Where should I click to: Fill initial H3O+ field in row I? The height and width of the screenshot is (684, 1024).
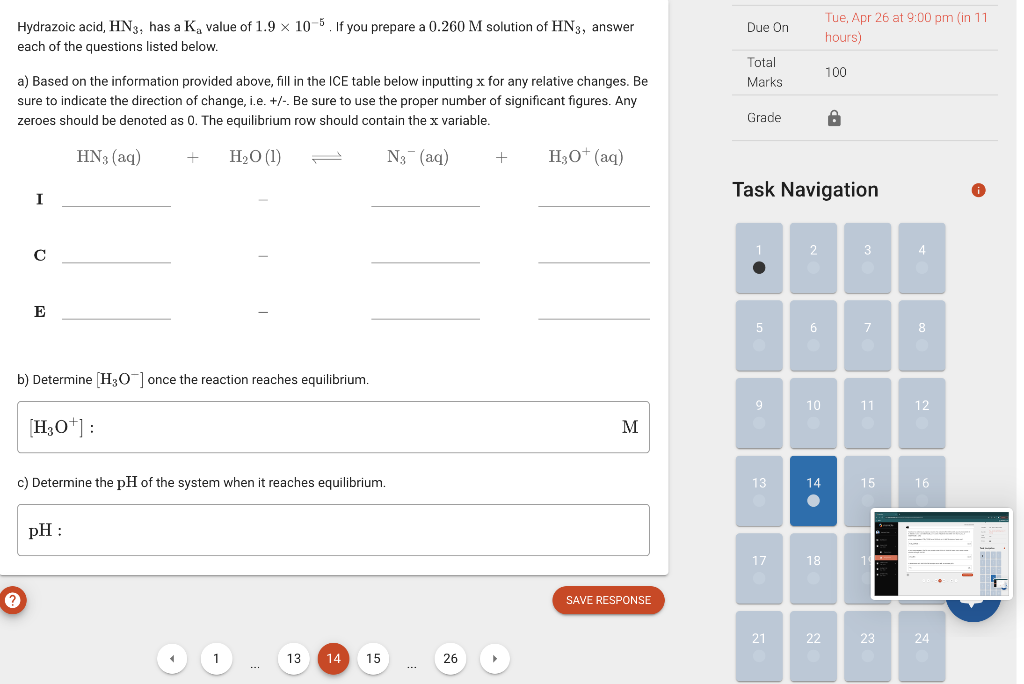point(594,198)
